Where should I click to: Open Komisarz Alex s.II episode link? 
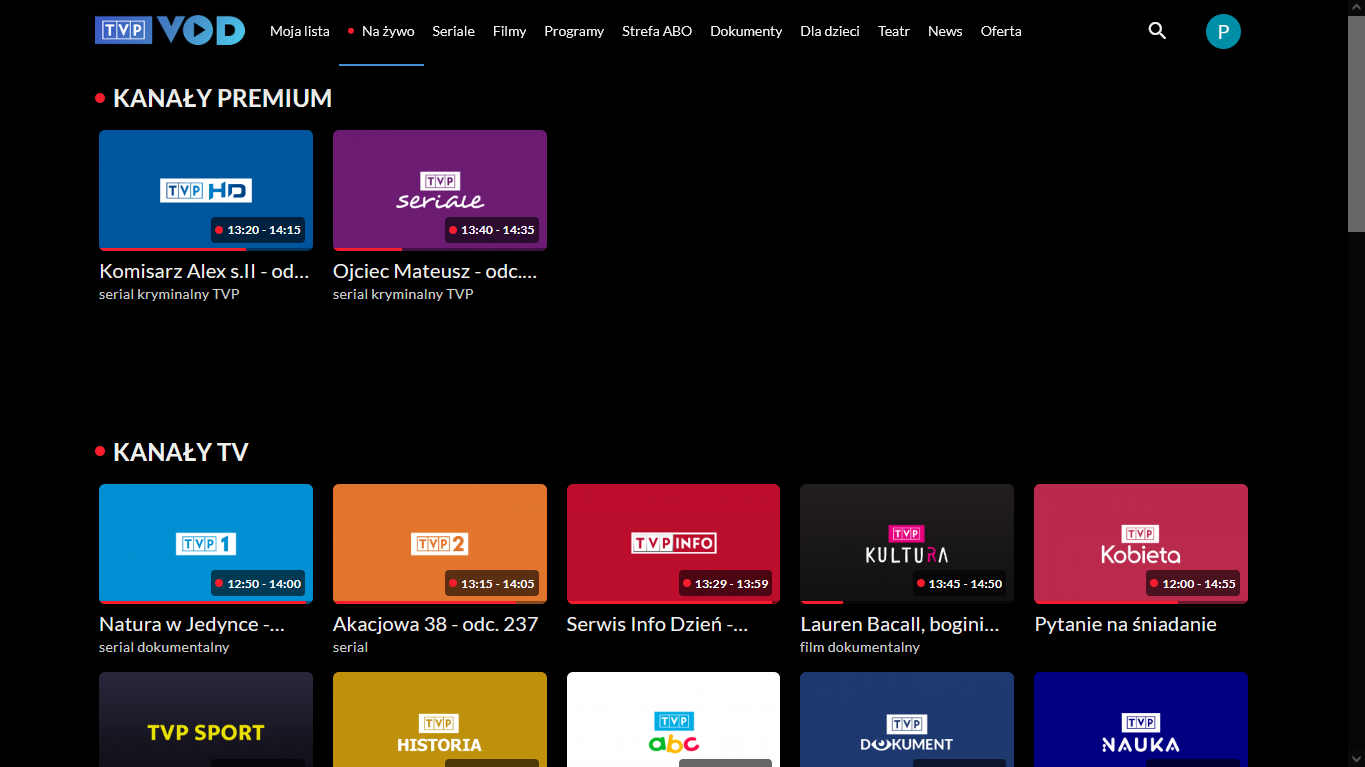pos(203,270)
